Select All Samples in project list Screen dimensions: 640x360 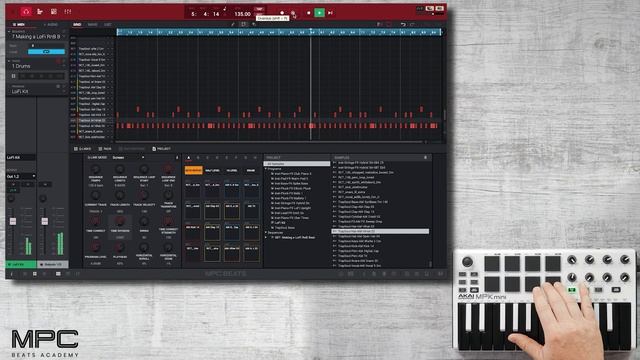297,164
